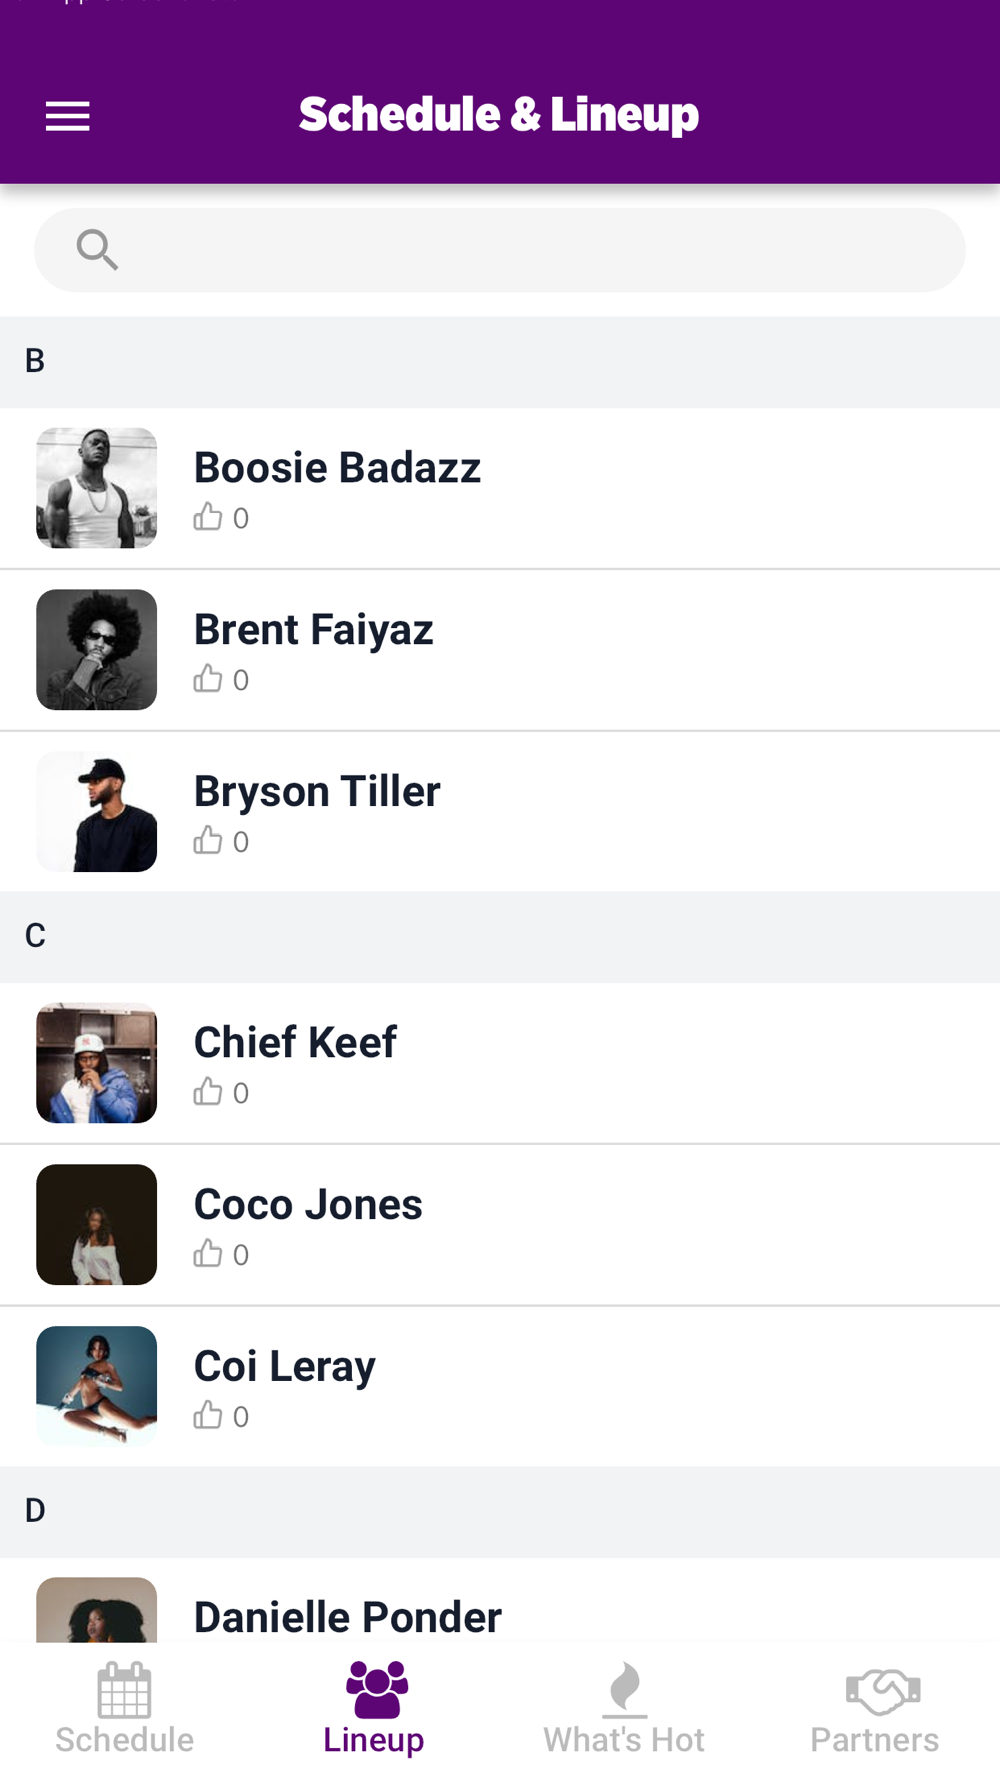Tap the thumbs-up under Chief Keef
This screenshot has width=1000, height=1778.
coord(208,1092)
